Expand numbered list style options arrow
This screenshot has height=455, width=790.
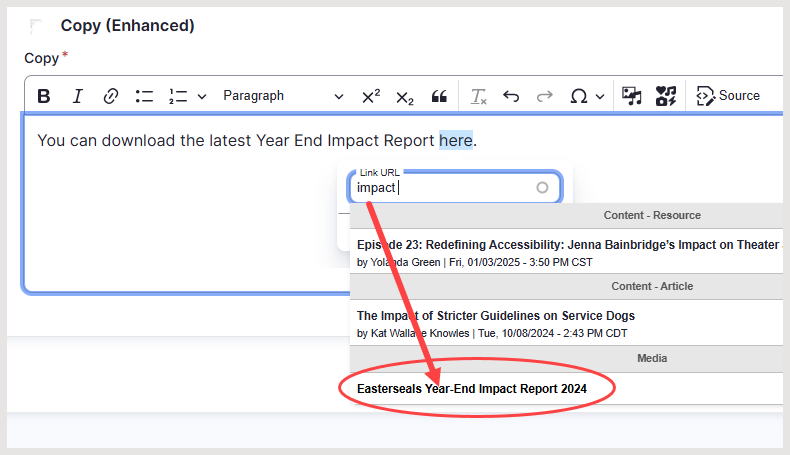pyautogui.click(x=202, y=96)
